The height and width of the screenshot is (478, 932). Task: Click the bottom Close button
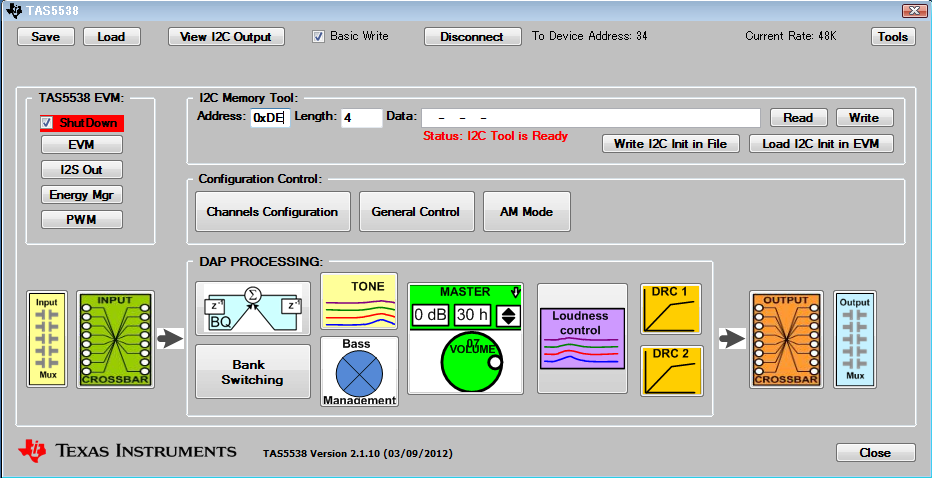pyautogui.click(x=876, y=452)
